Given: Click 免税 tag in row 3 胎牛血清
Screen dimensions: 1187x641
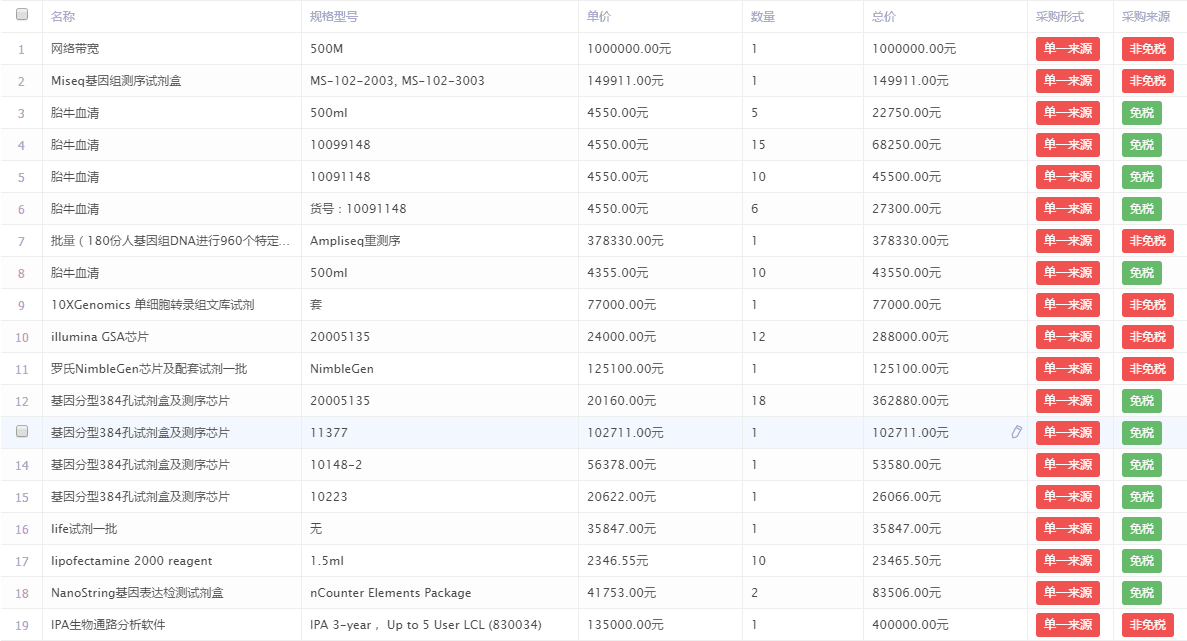Looking at the screenshot, I should (1142, 113).
